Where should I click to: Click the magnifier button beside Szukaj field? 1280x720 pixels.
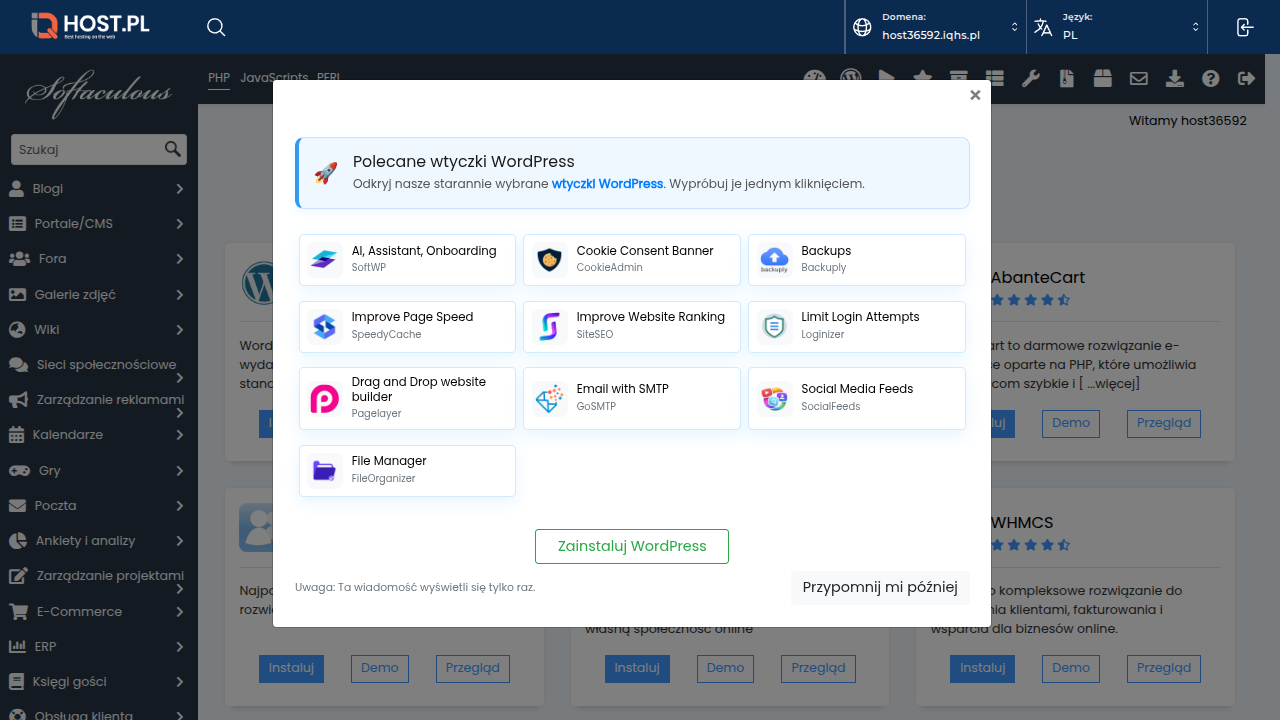(x=173, y=150)
